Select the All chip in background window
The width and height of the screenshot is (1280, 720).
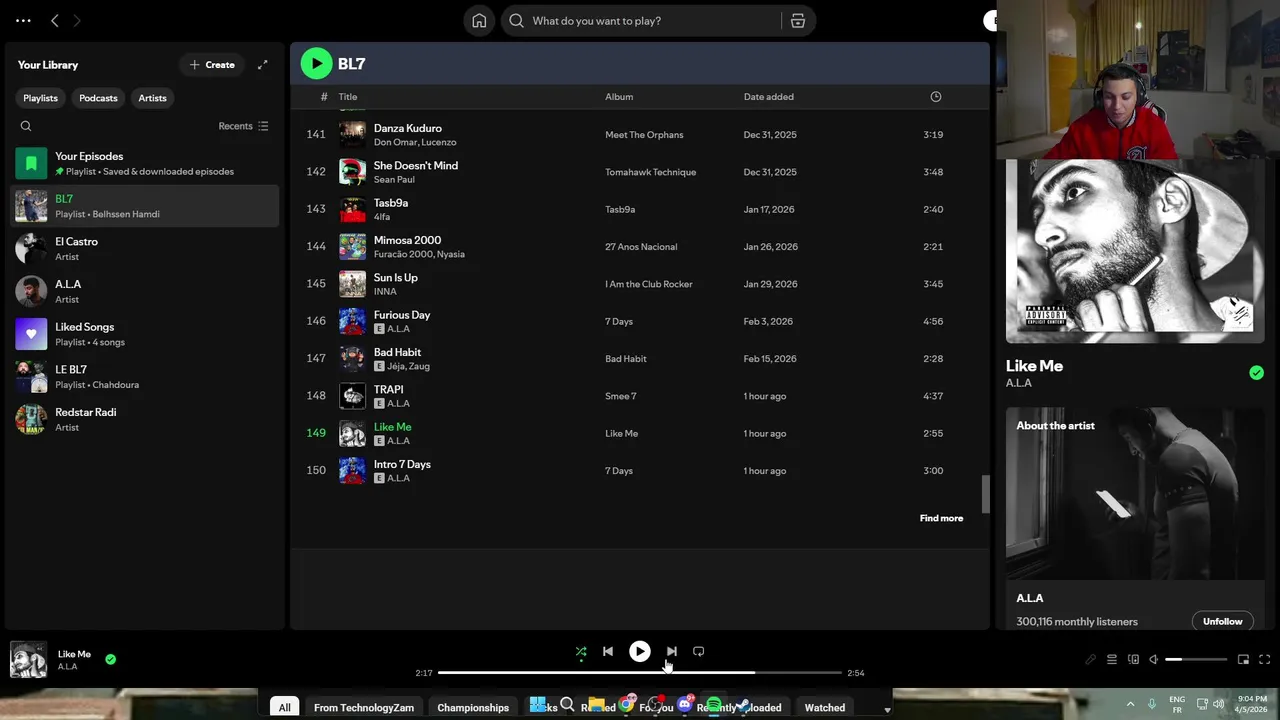284,707
